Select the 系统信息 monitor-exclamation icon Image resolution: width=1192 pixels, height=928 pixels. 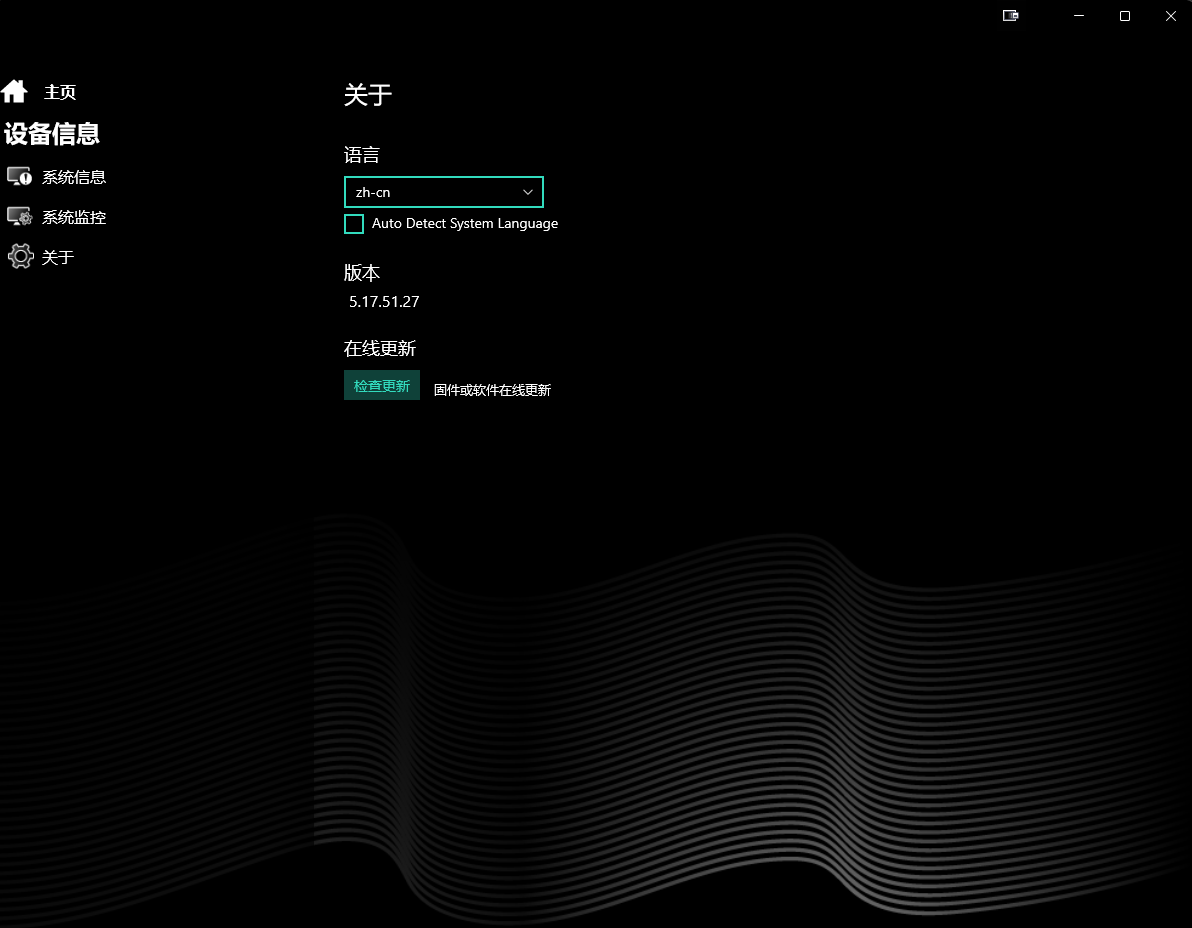pos(19,176)
